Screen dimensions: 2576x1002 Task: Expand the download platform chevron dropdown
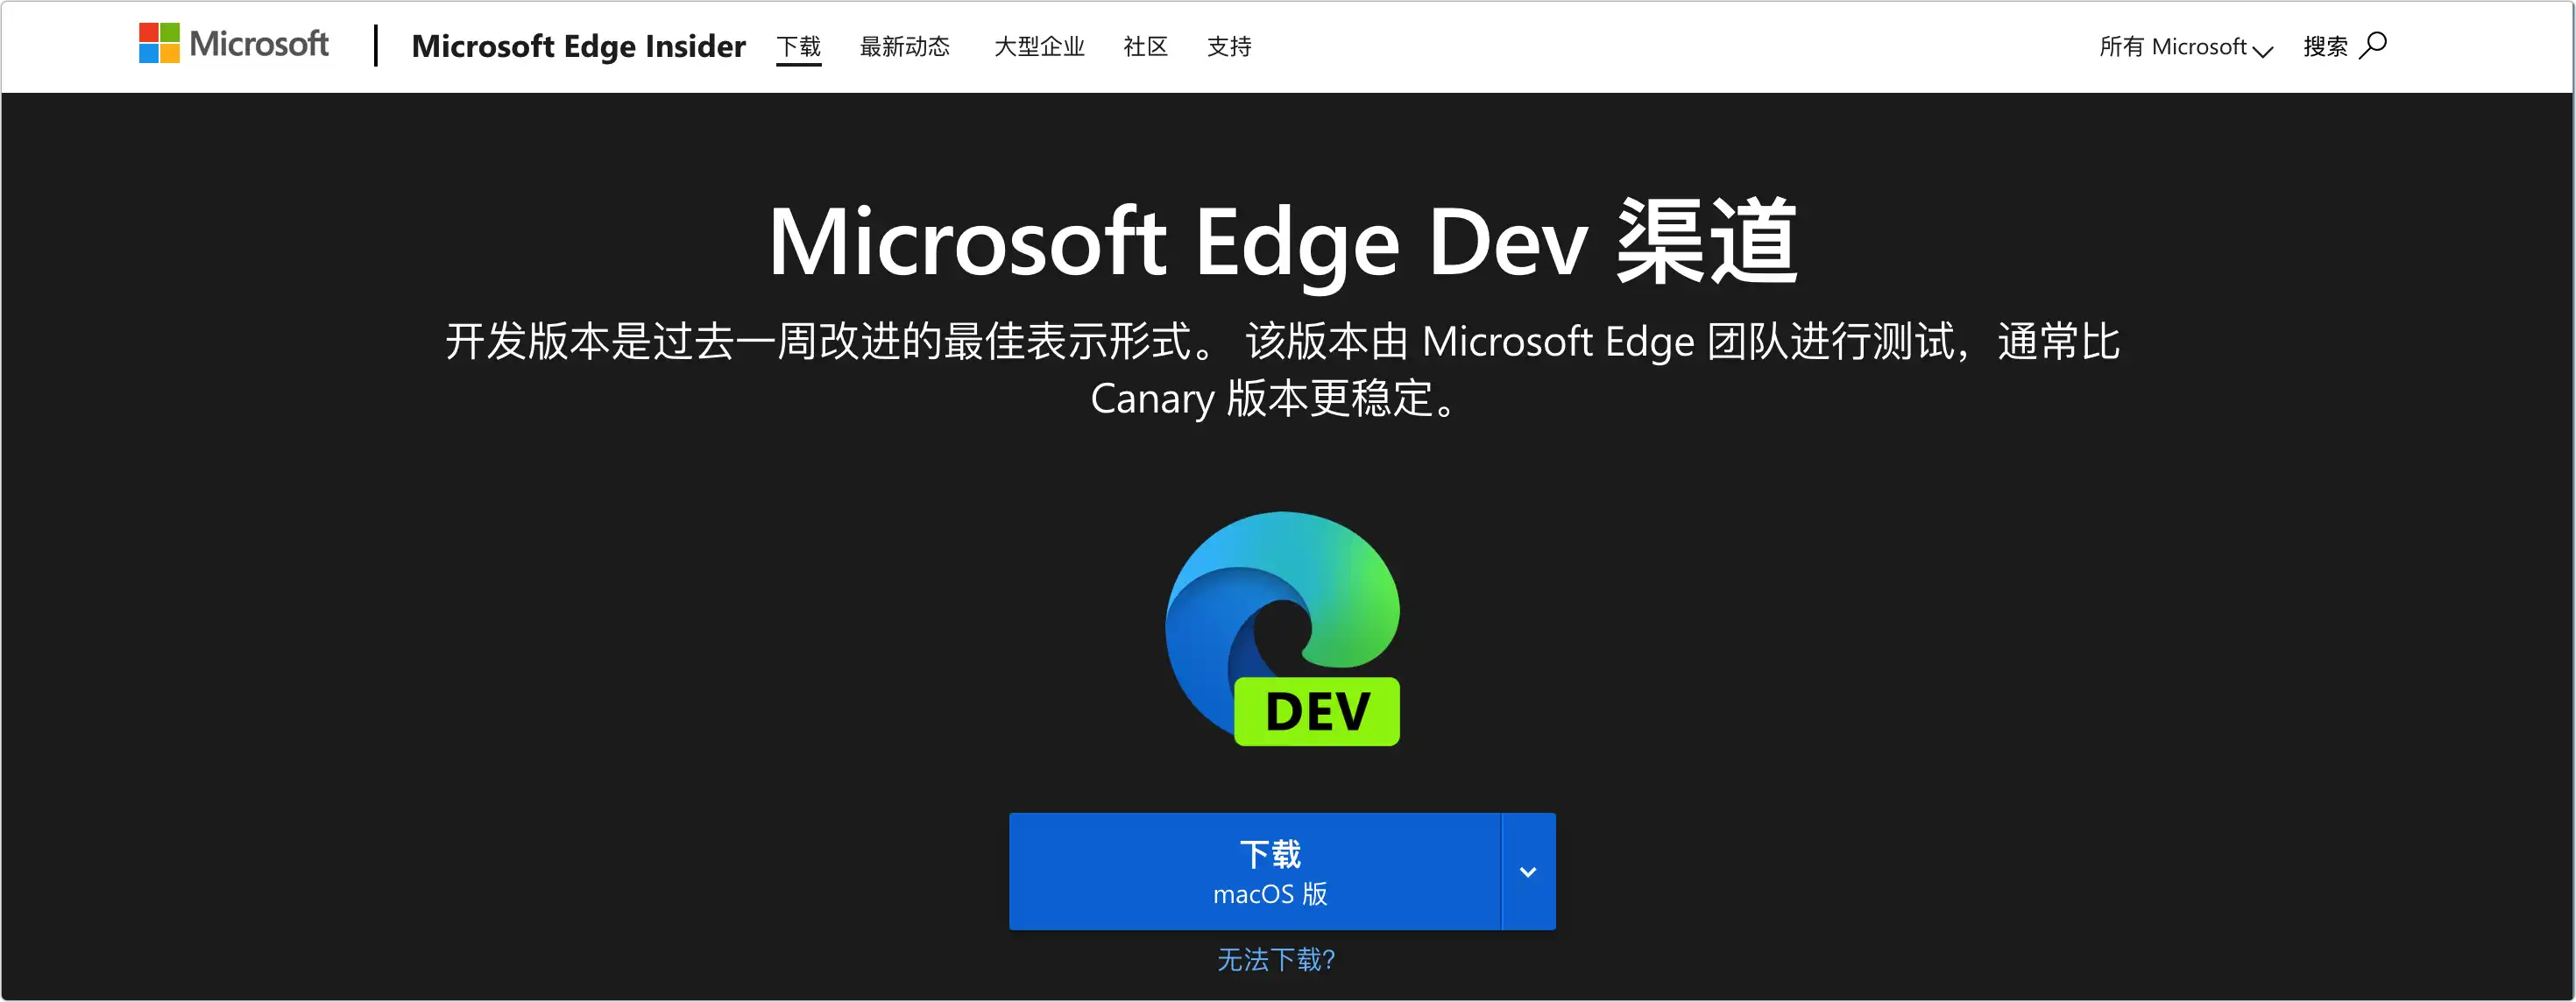pyautogui.click(x=1527, y=871)
